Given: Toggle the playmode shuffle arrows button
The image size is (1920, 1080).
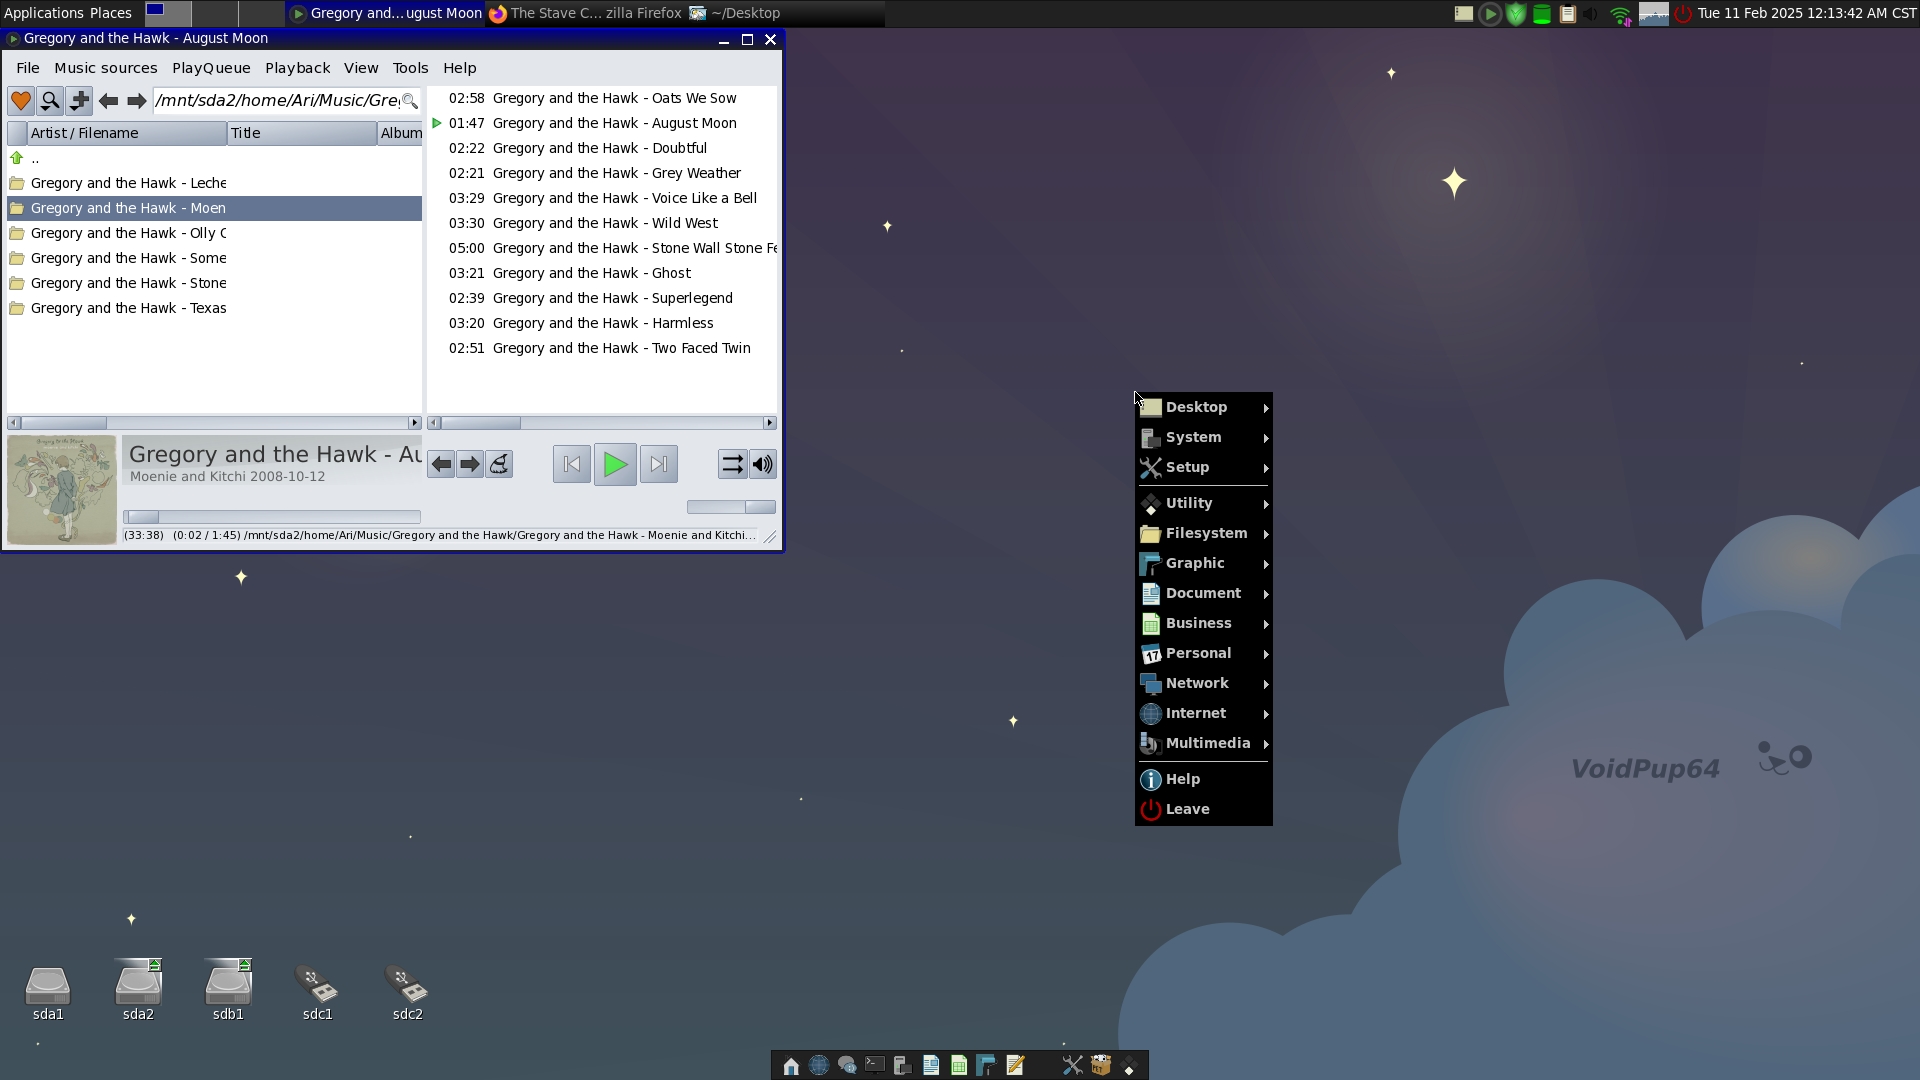Looking at the screenshot, I should tap(732, 465).
